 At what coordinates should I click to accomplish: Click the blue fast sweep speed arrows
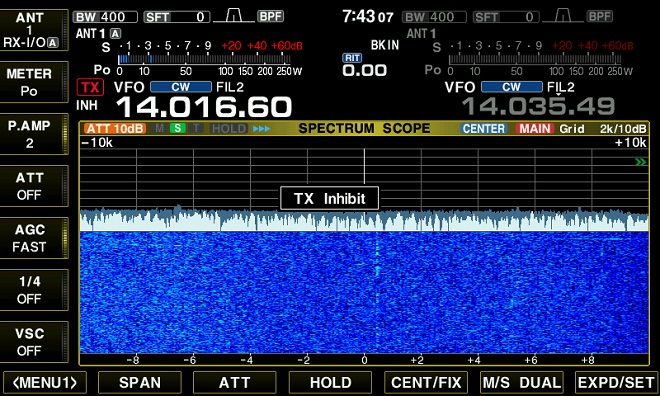(x=261, y=129)
